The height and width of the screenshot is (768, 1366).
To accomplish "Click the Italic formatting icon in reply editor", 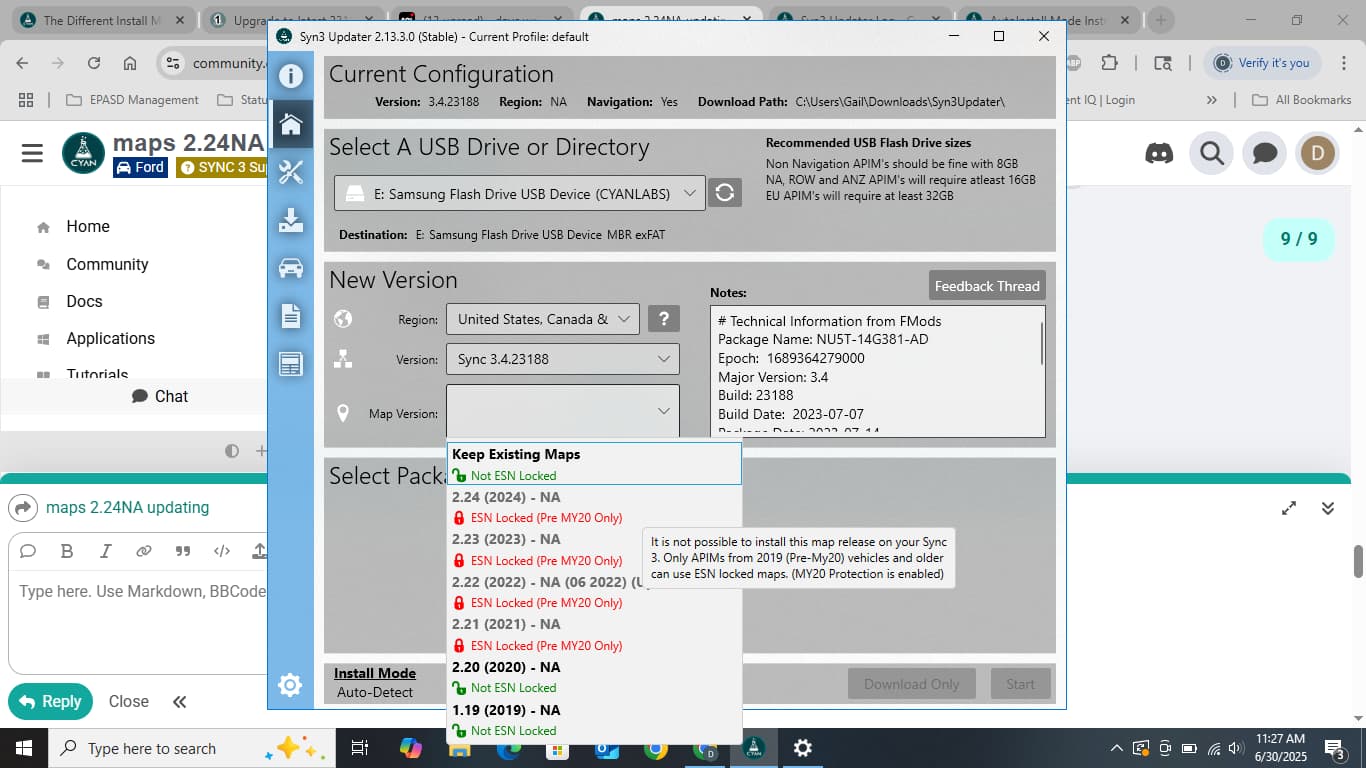I will click(x=105, y=551).
